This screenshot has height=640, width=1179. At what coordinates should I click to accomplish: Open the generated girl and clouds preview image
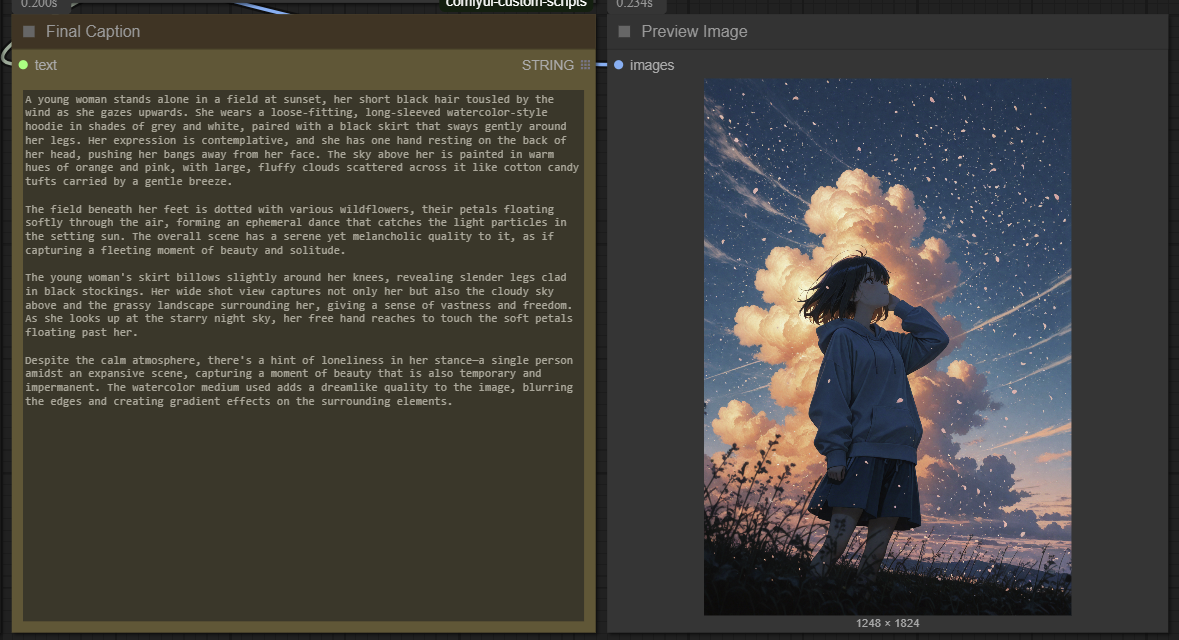887,346
